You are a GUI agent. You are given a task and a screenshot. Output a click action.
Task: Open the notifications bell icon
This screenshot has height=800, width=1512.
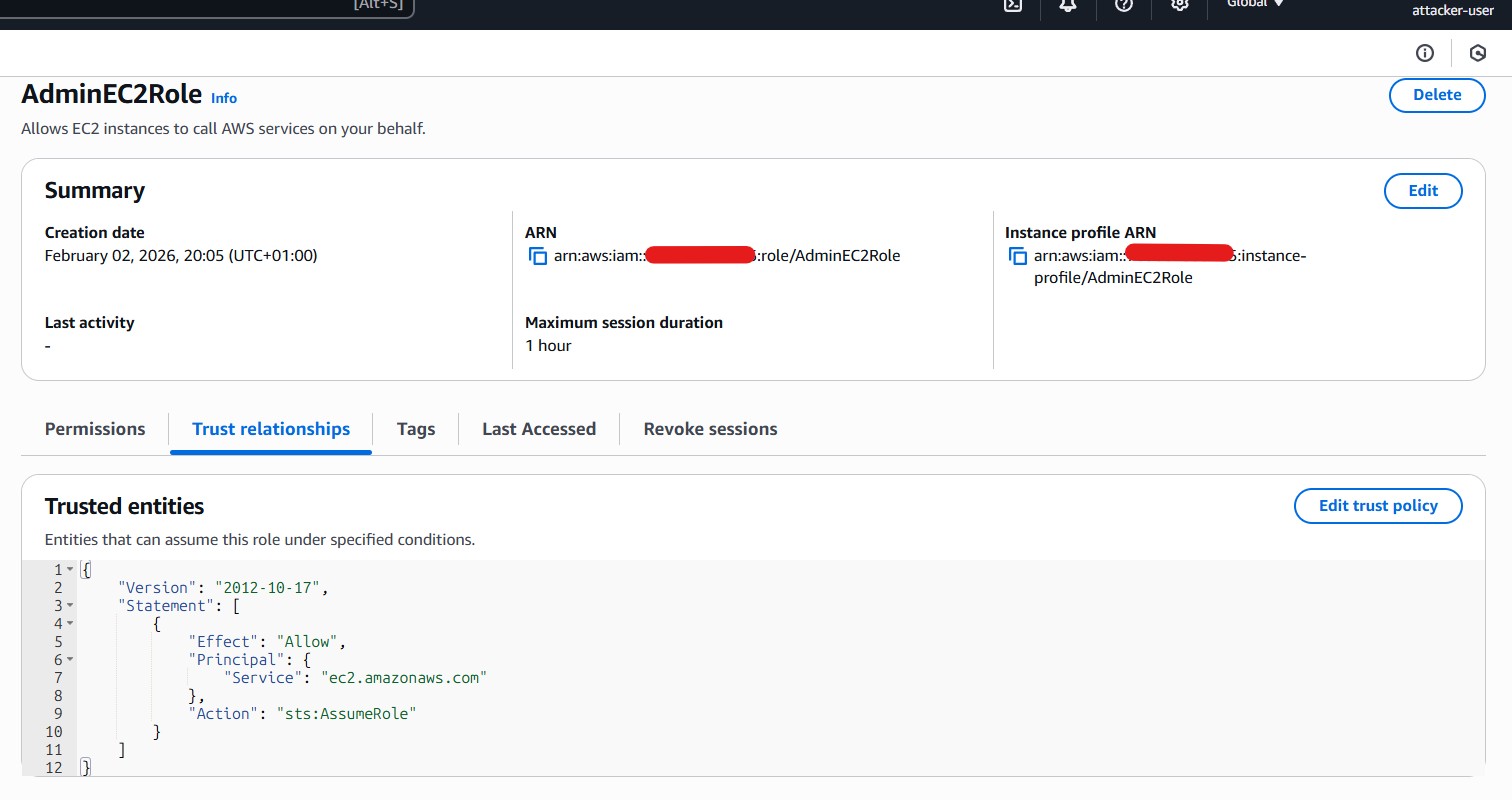click(x=1067, y=7)
